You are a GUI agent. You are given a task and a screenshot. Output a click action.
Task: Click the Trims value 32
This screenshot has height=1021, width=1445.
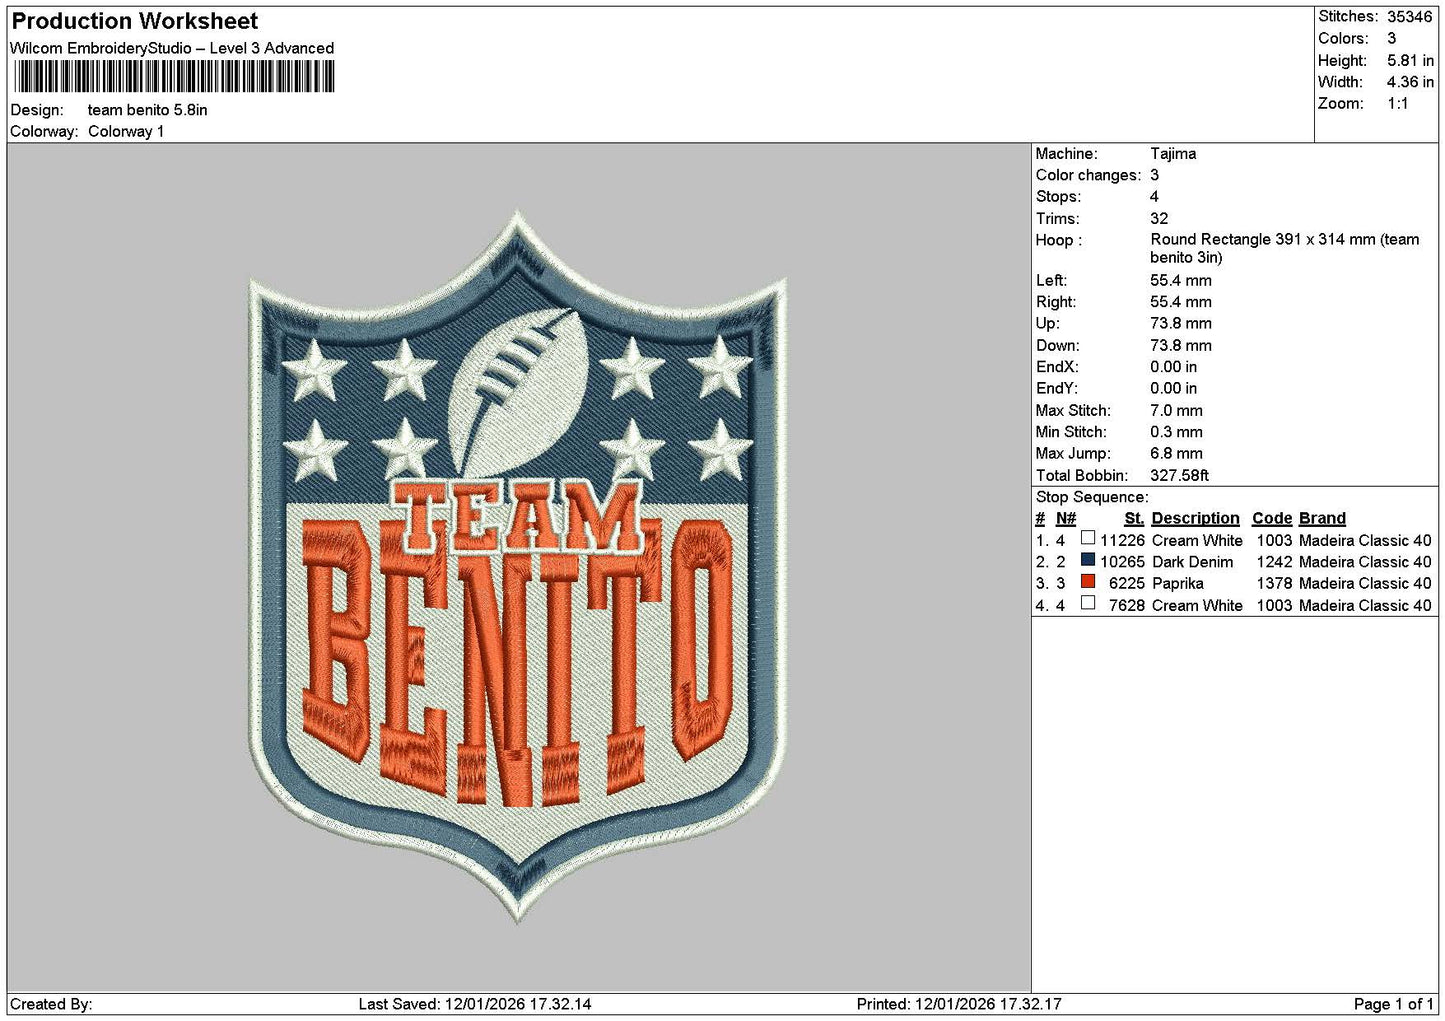pyautogui.click(x=1159, y=219)
